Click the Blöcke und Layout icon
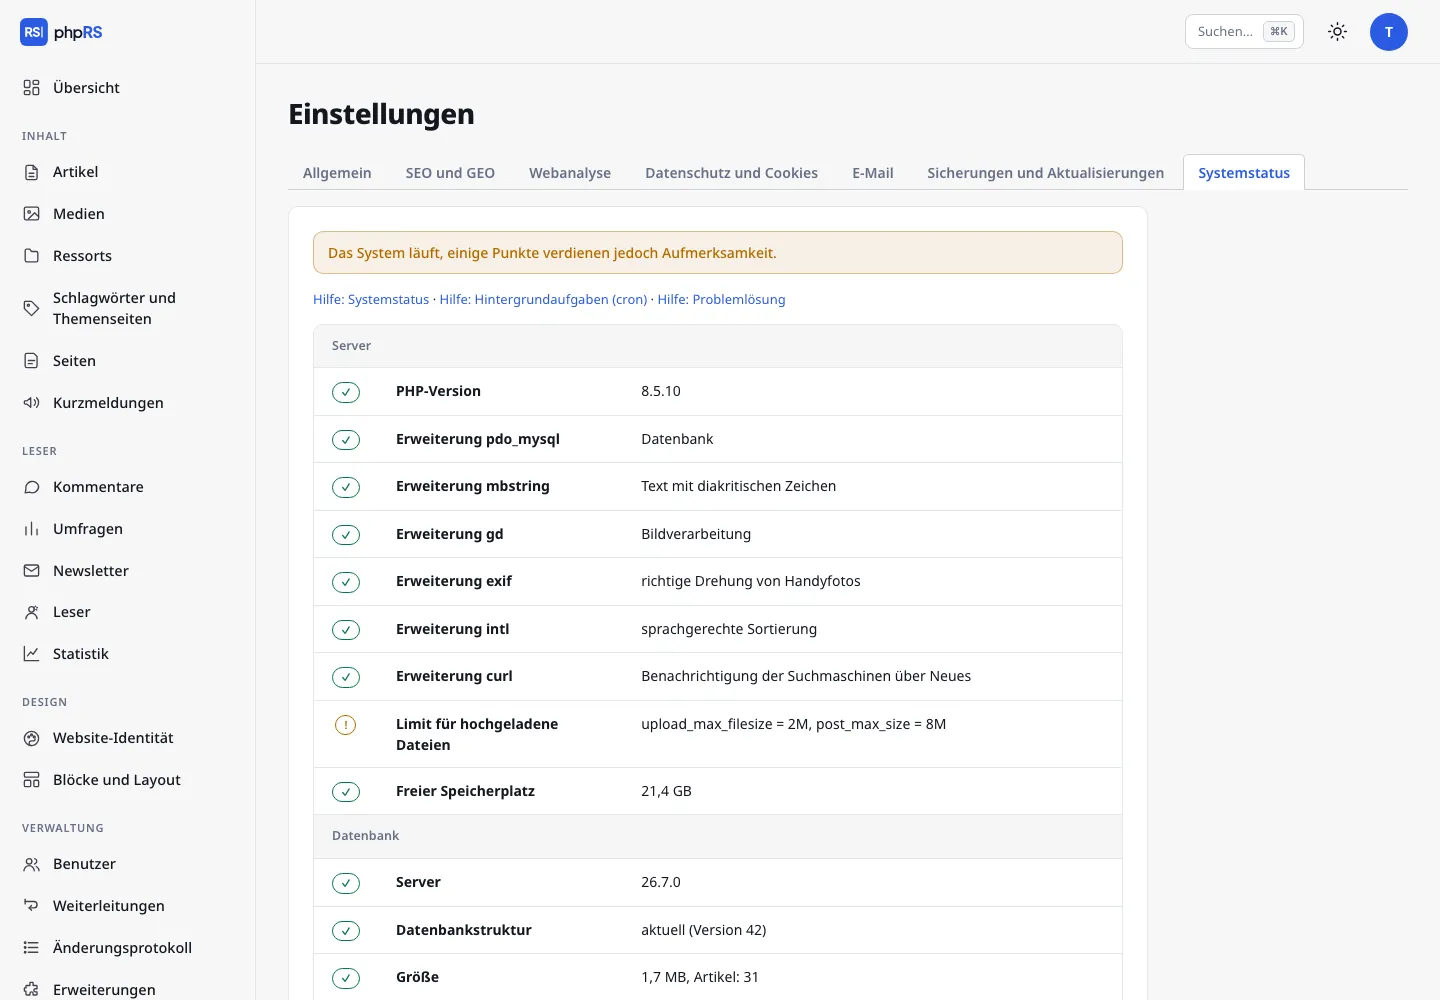This screenshot has width=1440, height=1000. click(32, 780)
